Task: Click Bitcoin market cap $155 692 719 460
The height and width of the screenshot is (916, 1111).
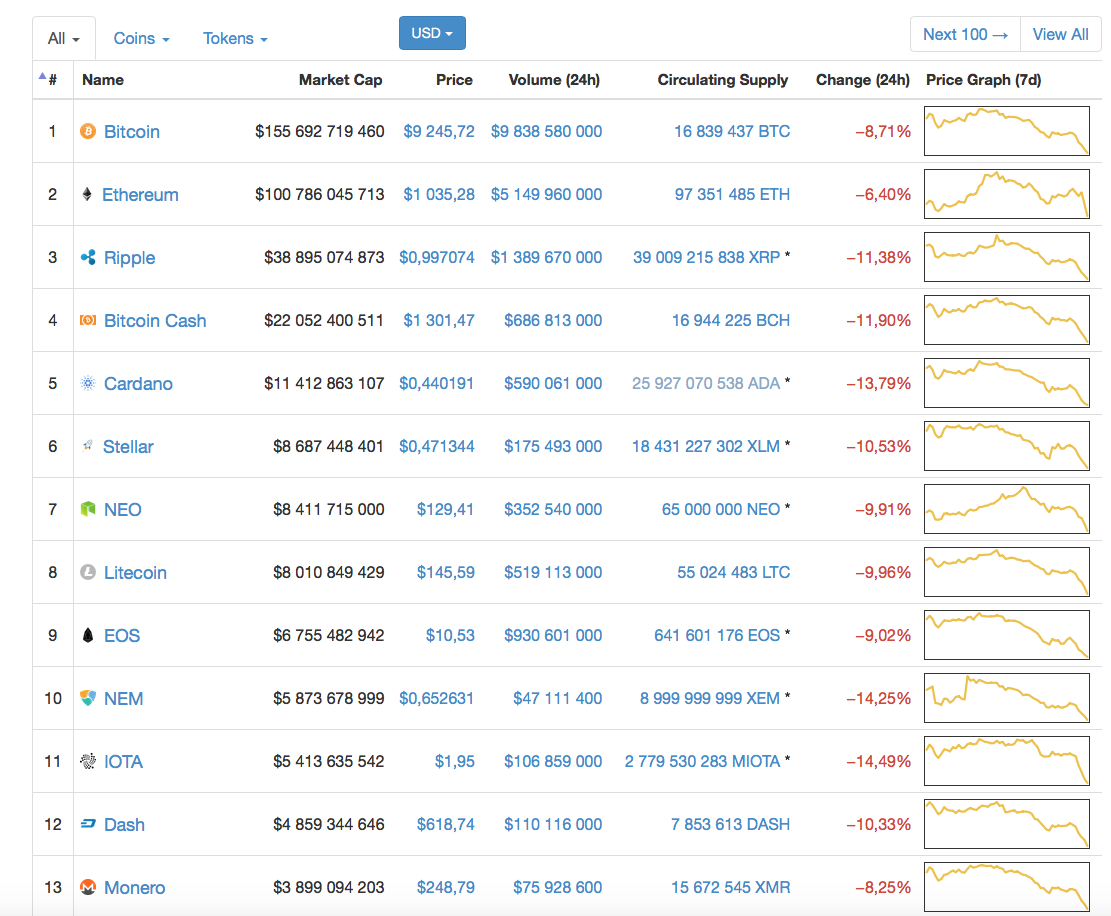Action: point(320,132)
